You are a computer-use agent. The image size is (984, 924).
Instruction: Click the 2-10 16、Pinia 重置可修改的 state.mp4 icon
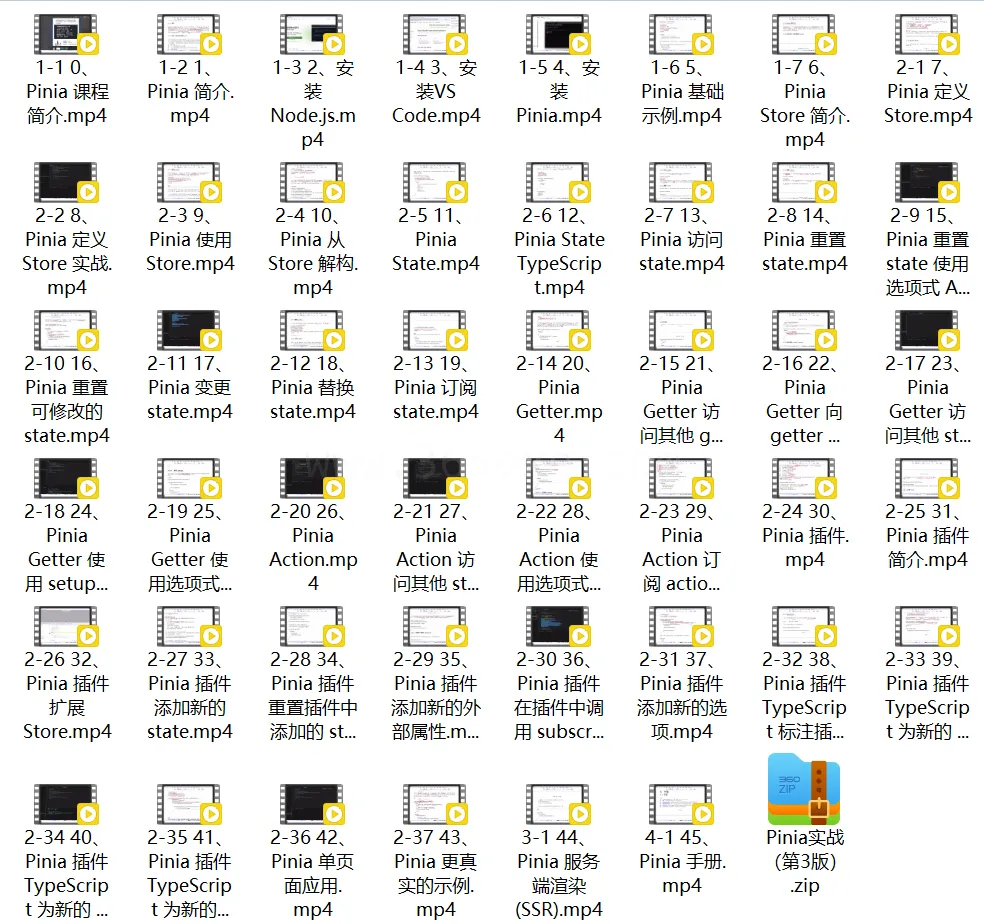[67, 330]
